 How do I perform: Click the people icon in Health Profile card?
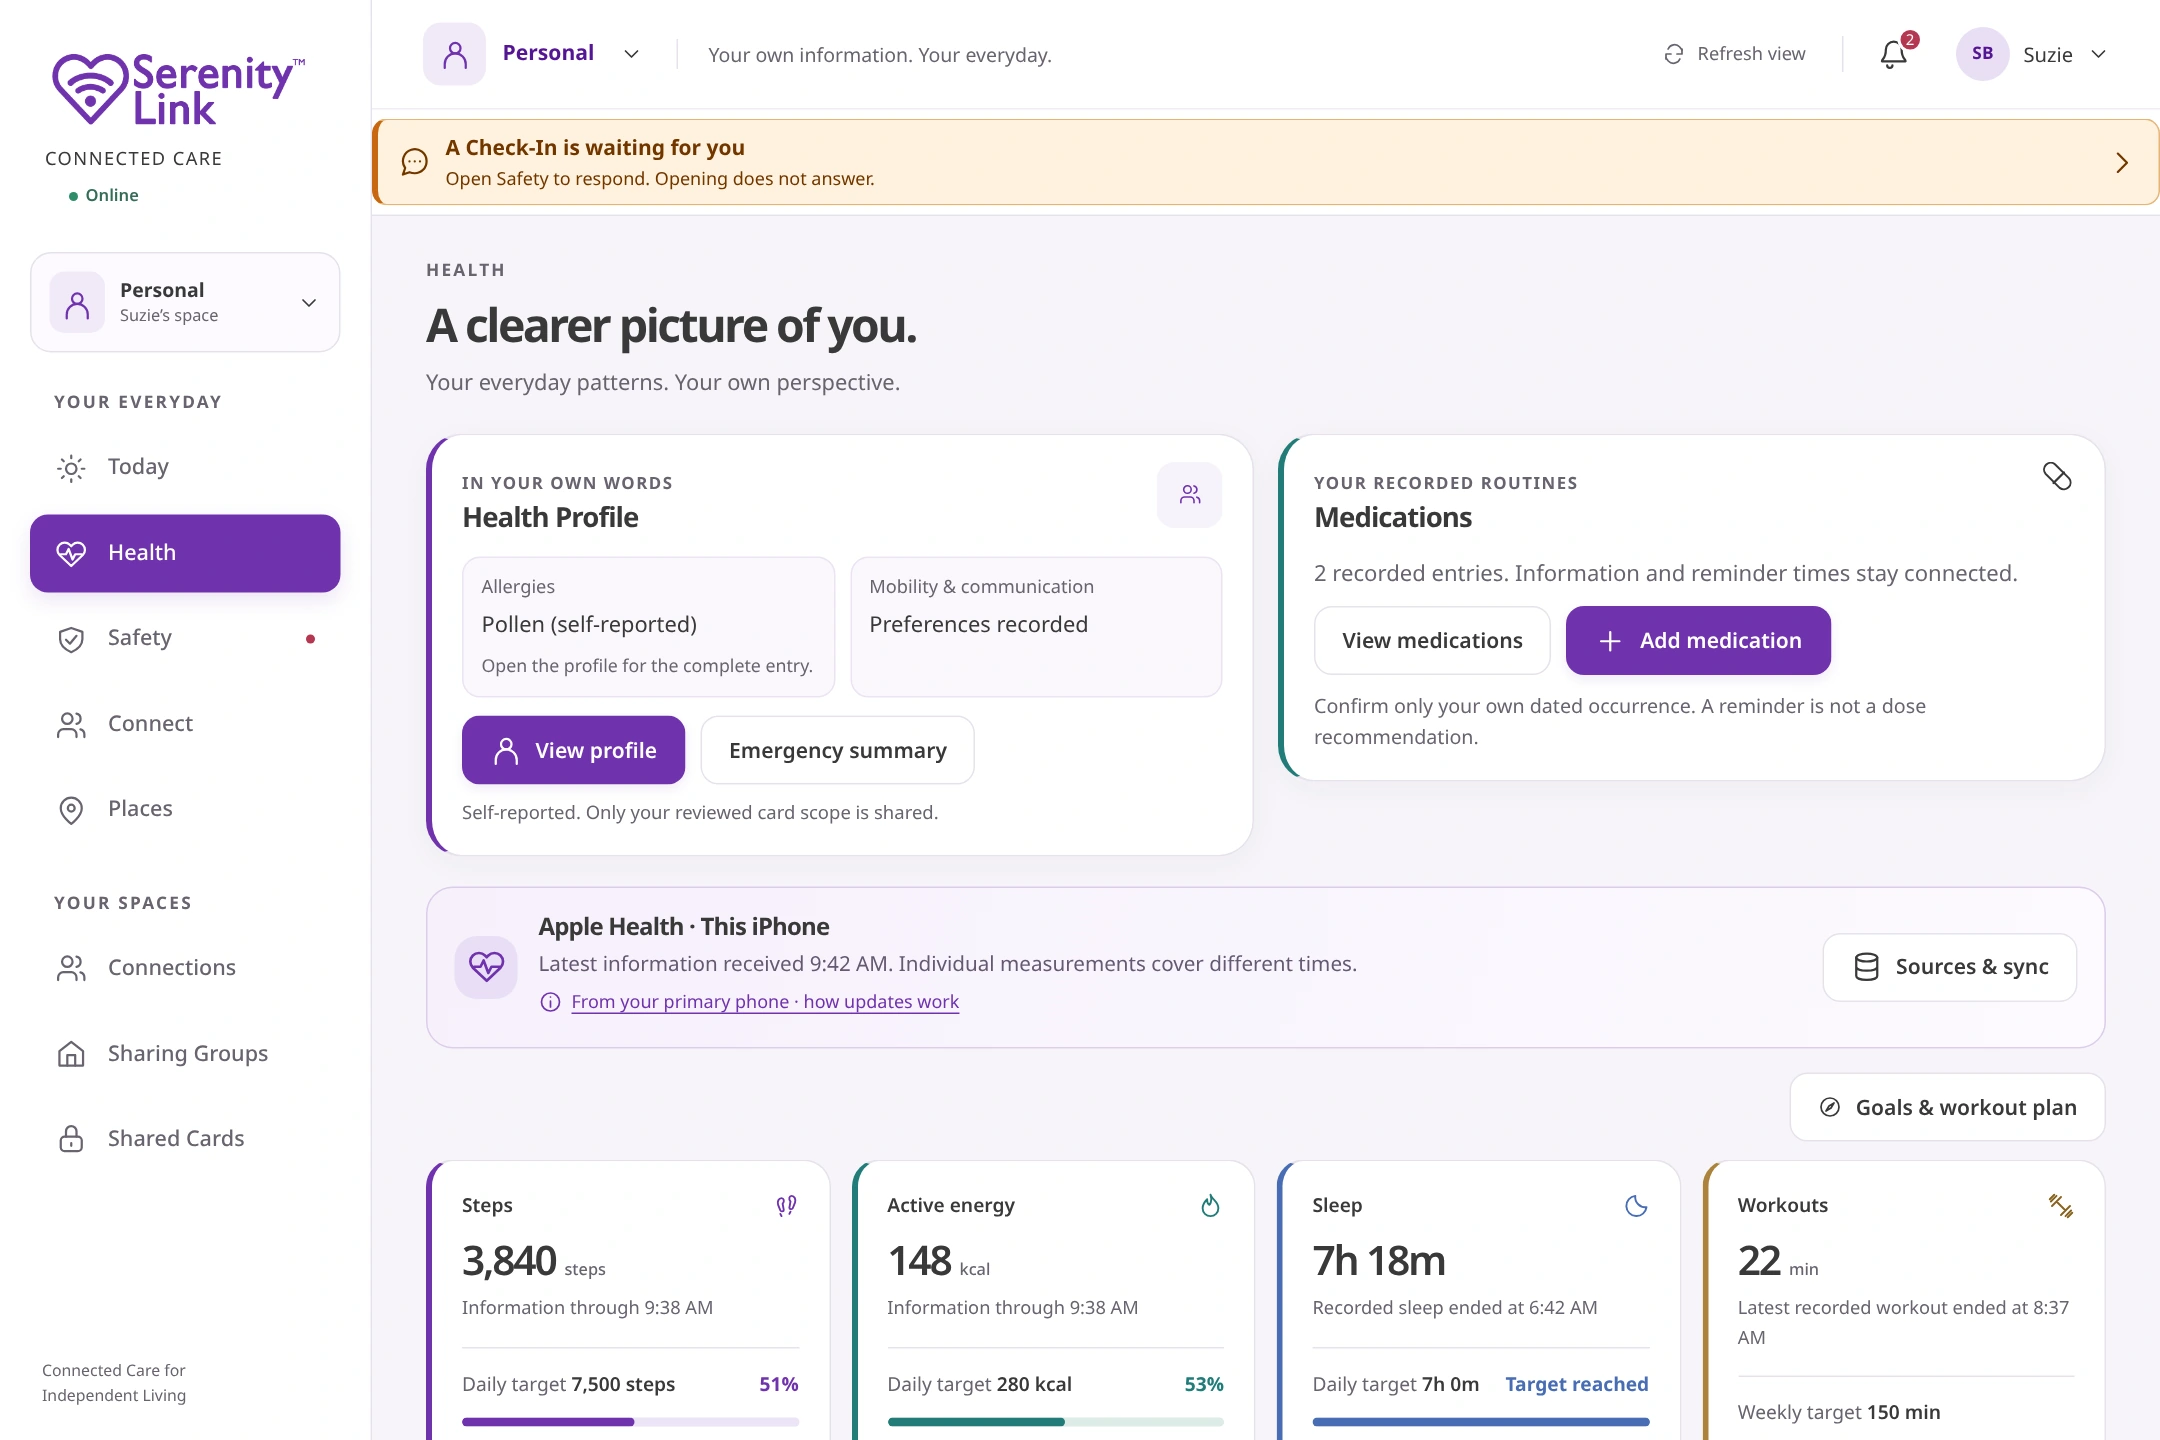(1189, 494)
